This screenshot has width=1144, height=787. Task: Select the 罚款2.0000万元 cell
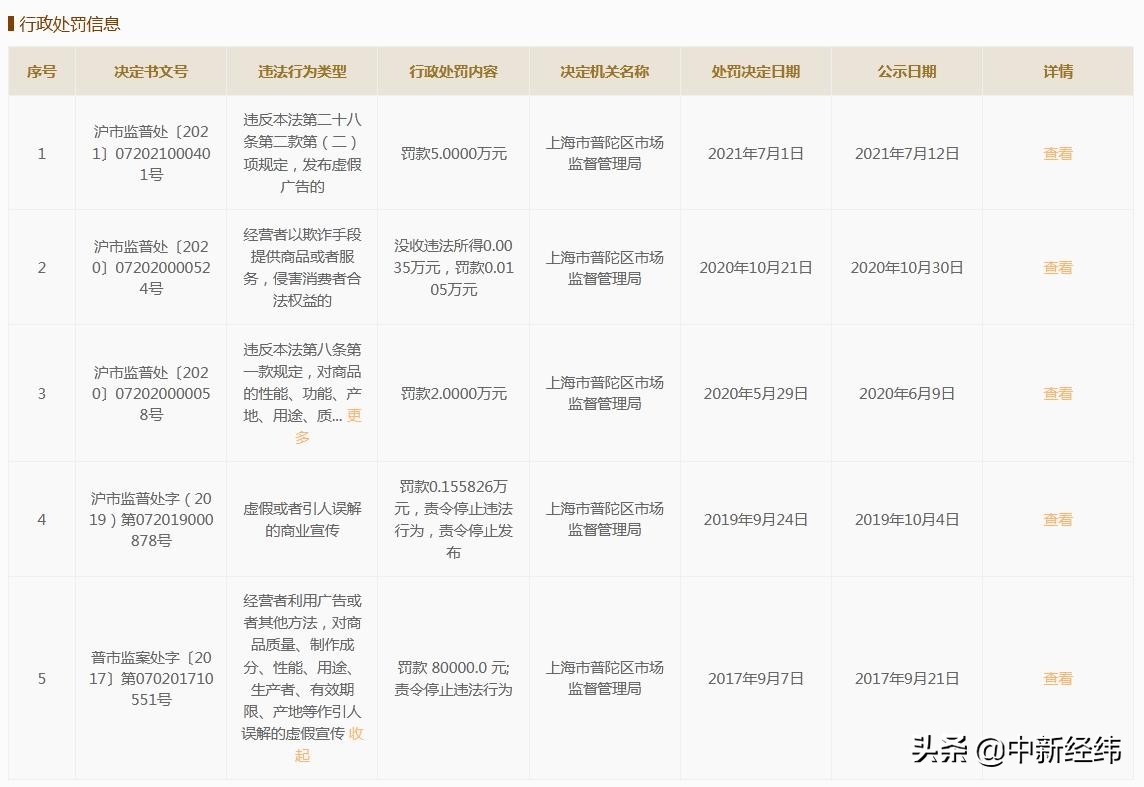[x=453, y=393]
